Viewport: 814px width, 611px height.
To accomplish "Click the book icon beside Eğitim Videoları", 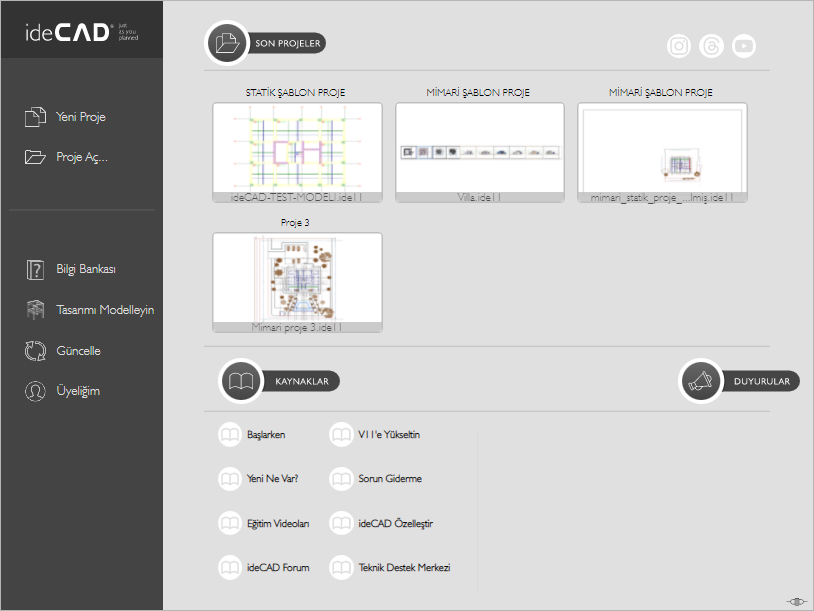I will 230,523.
